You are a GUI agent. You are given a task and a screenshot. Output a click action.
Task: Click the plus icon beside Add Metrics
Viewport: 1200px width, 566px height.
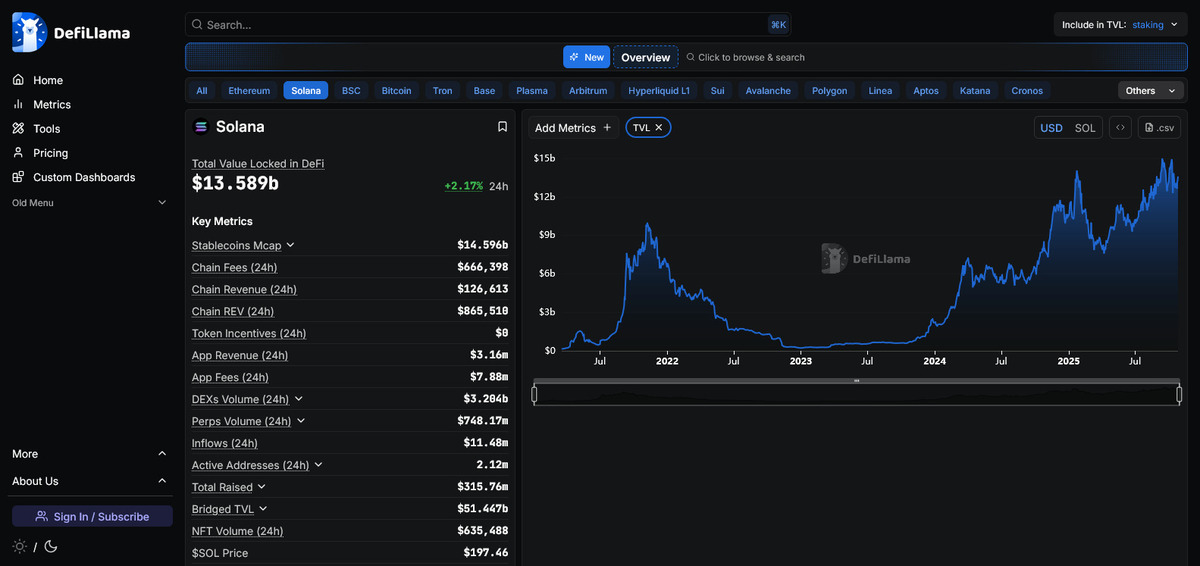607,128
